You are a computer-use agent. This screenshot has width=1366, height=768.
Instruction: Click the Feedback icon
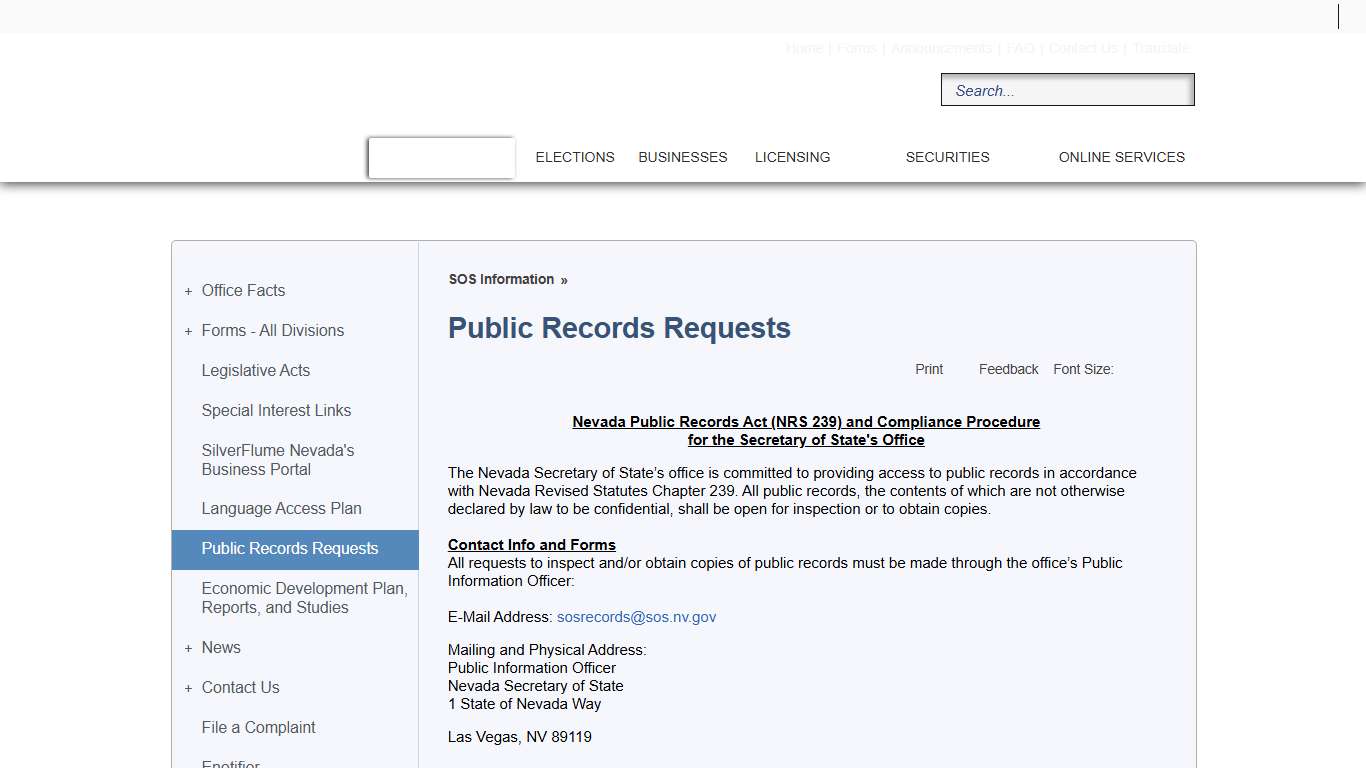[1007, 369]
